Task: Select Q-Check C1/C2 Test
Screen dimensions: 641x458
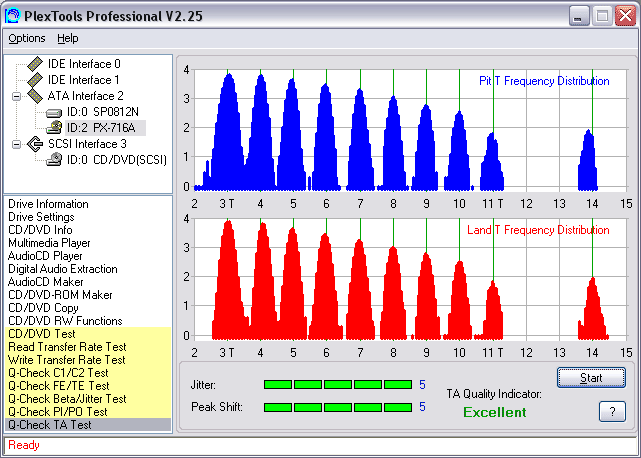Action: click(88, 373)
